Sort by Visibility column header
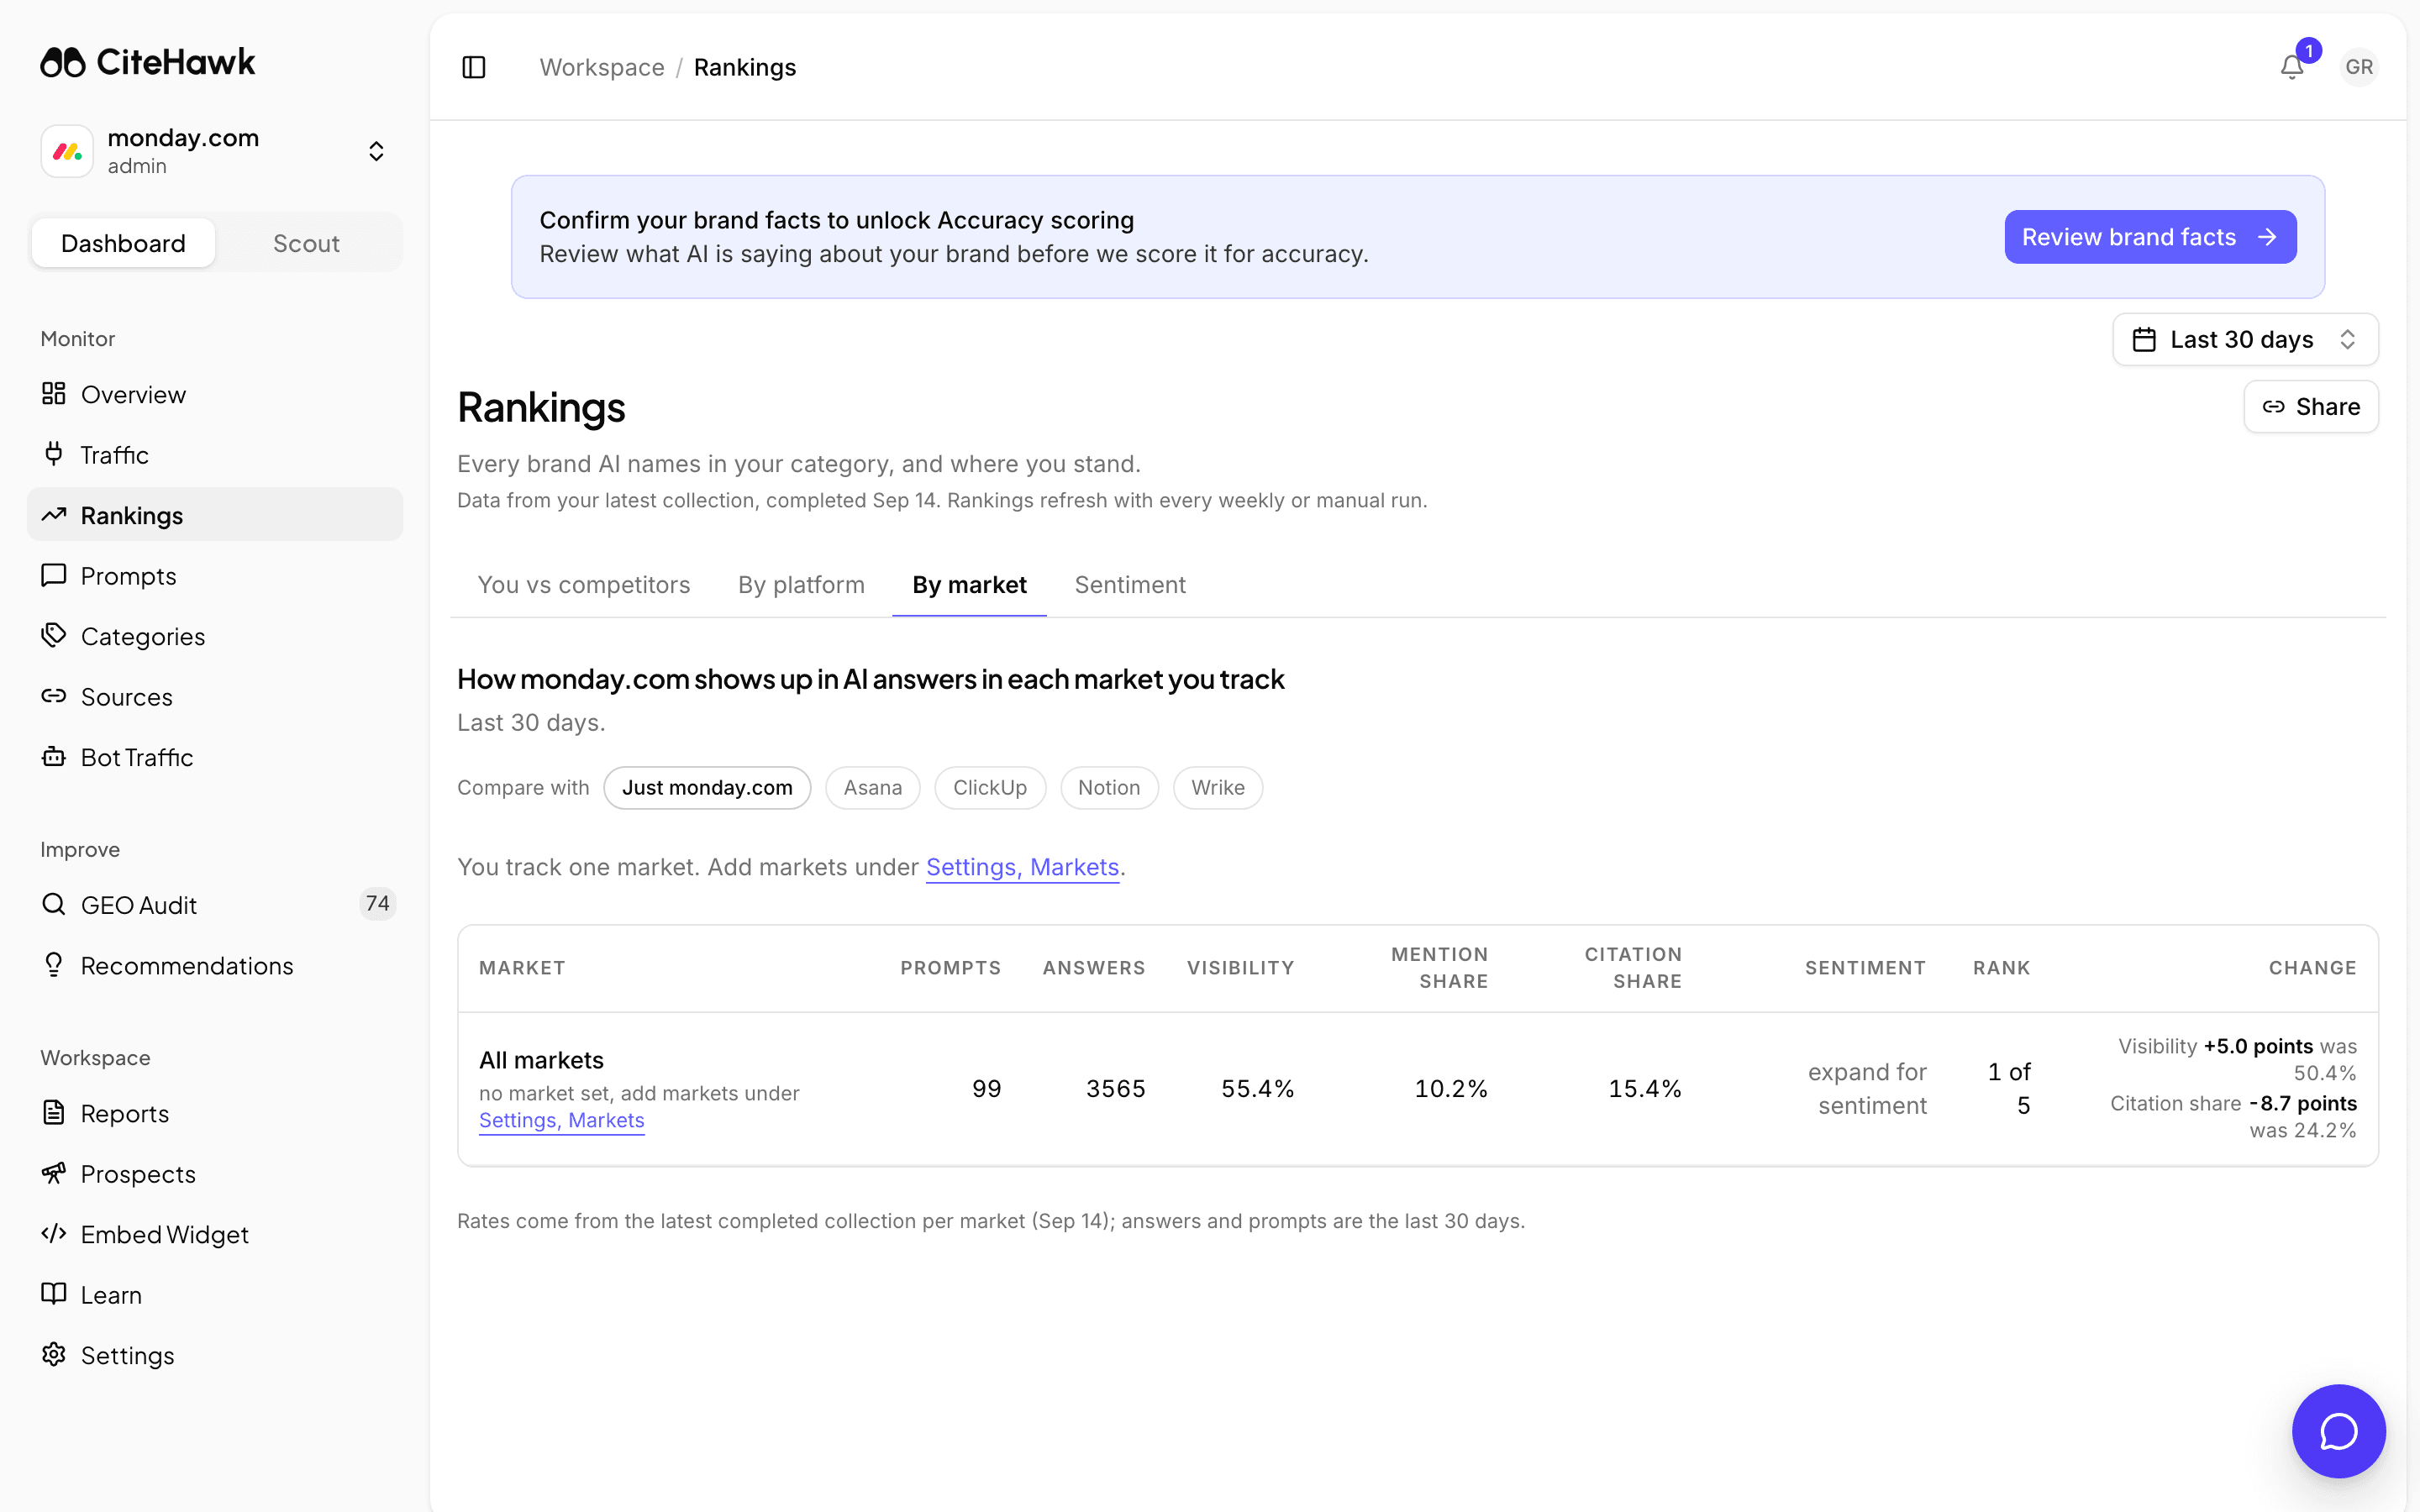The width and height of the screenshot is (2420, 1512). 1240,968
